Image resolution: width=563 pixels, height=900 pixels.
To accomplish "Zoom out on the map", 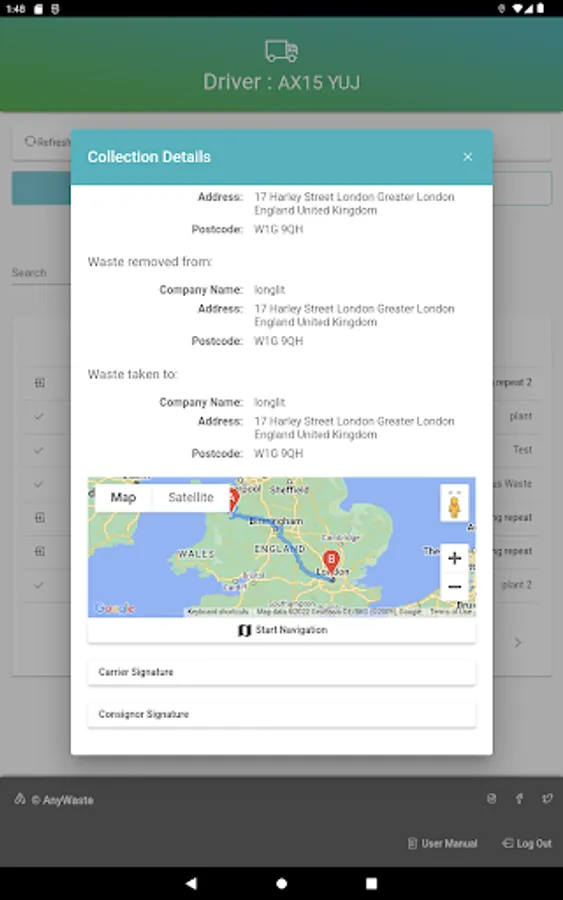I will (455, 587).
